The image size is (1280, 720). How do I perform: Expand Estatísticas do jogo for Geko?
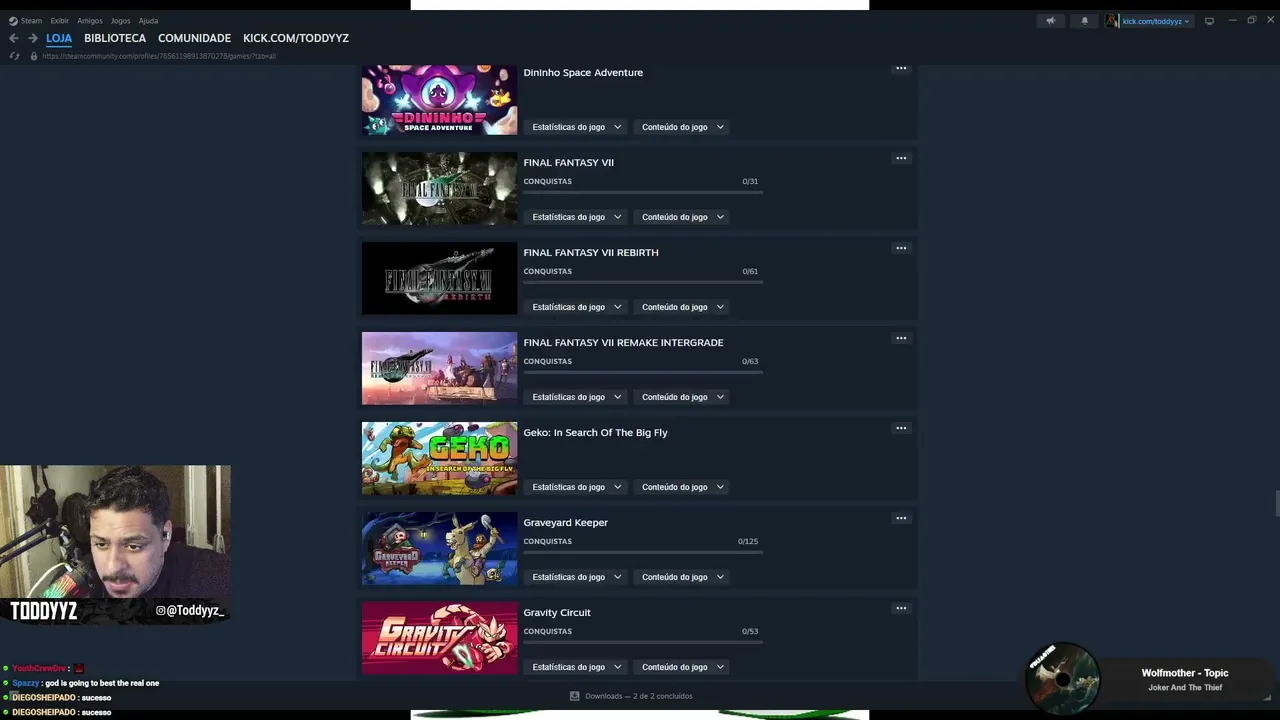(577, 487)
